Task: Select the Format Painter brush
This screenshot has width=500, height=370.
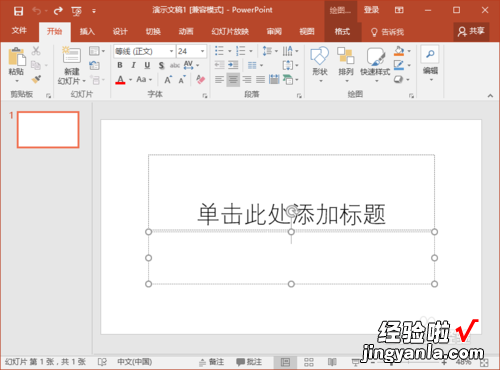Action: [36, 79]
